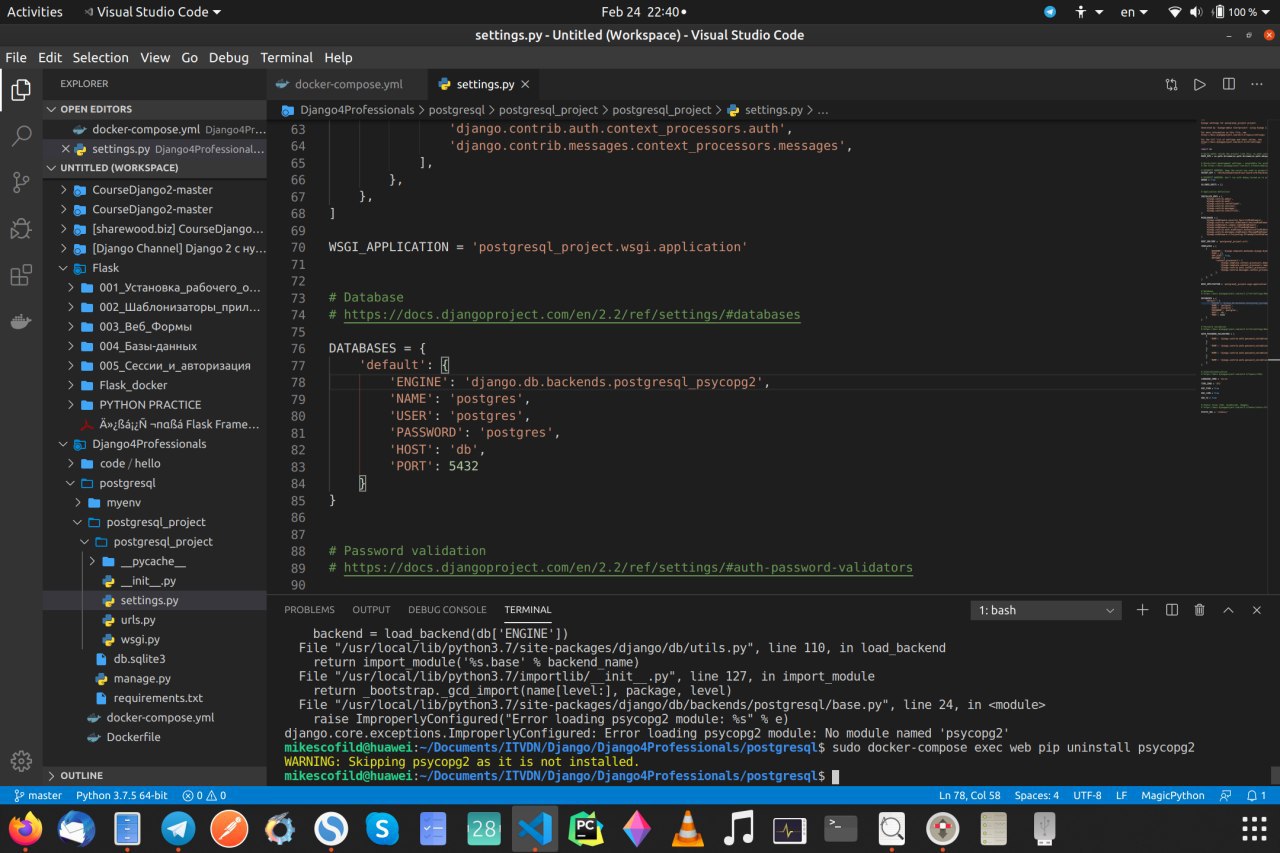This screenshot has width=1280, height=853.
Task: Close settings.py in Open Editors list
Action: click(66, 149)
